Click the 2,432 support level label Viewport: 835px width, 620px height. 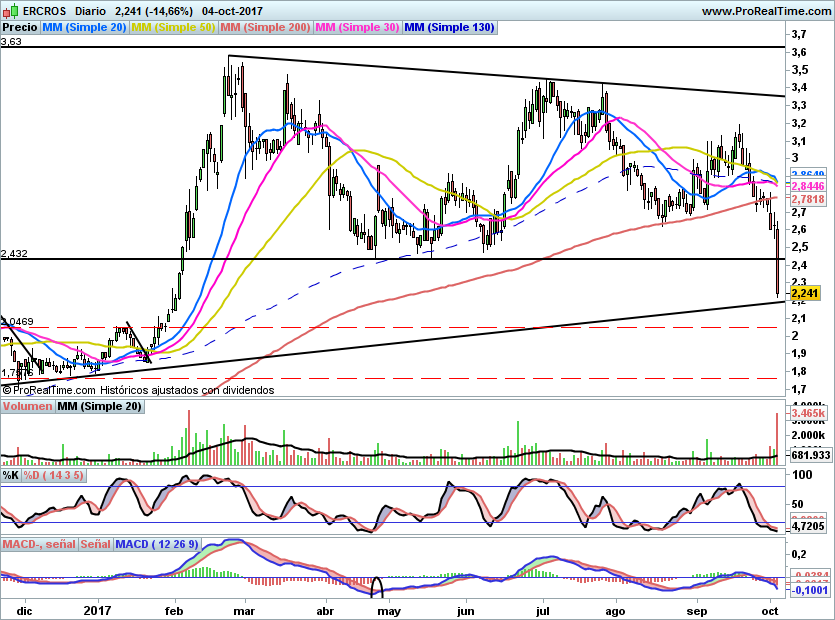(x=14, y=254)
